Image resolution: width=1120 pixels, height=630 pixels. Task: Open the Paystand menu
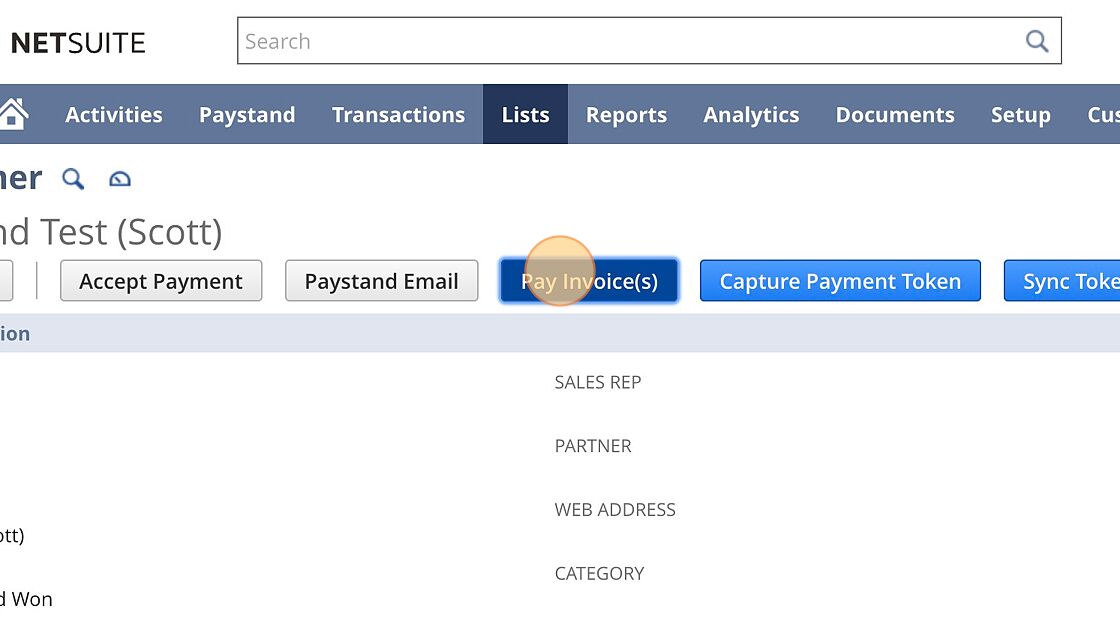click(x=247, y=114)
